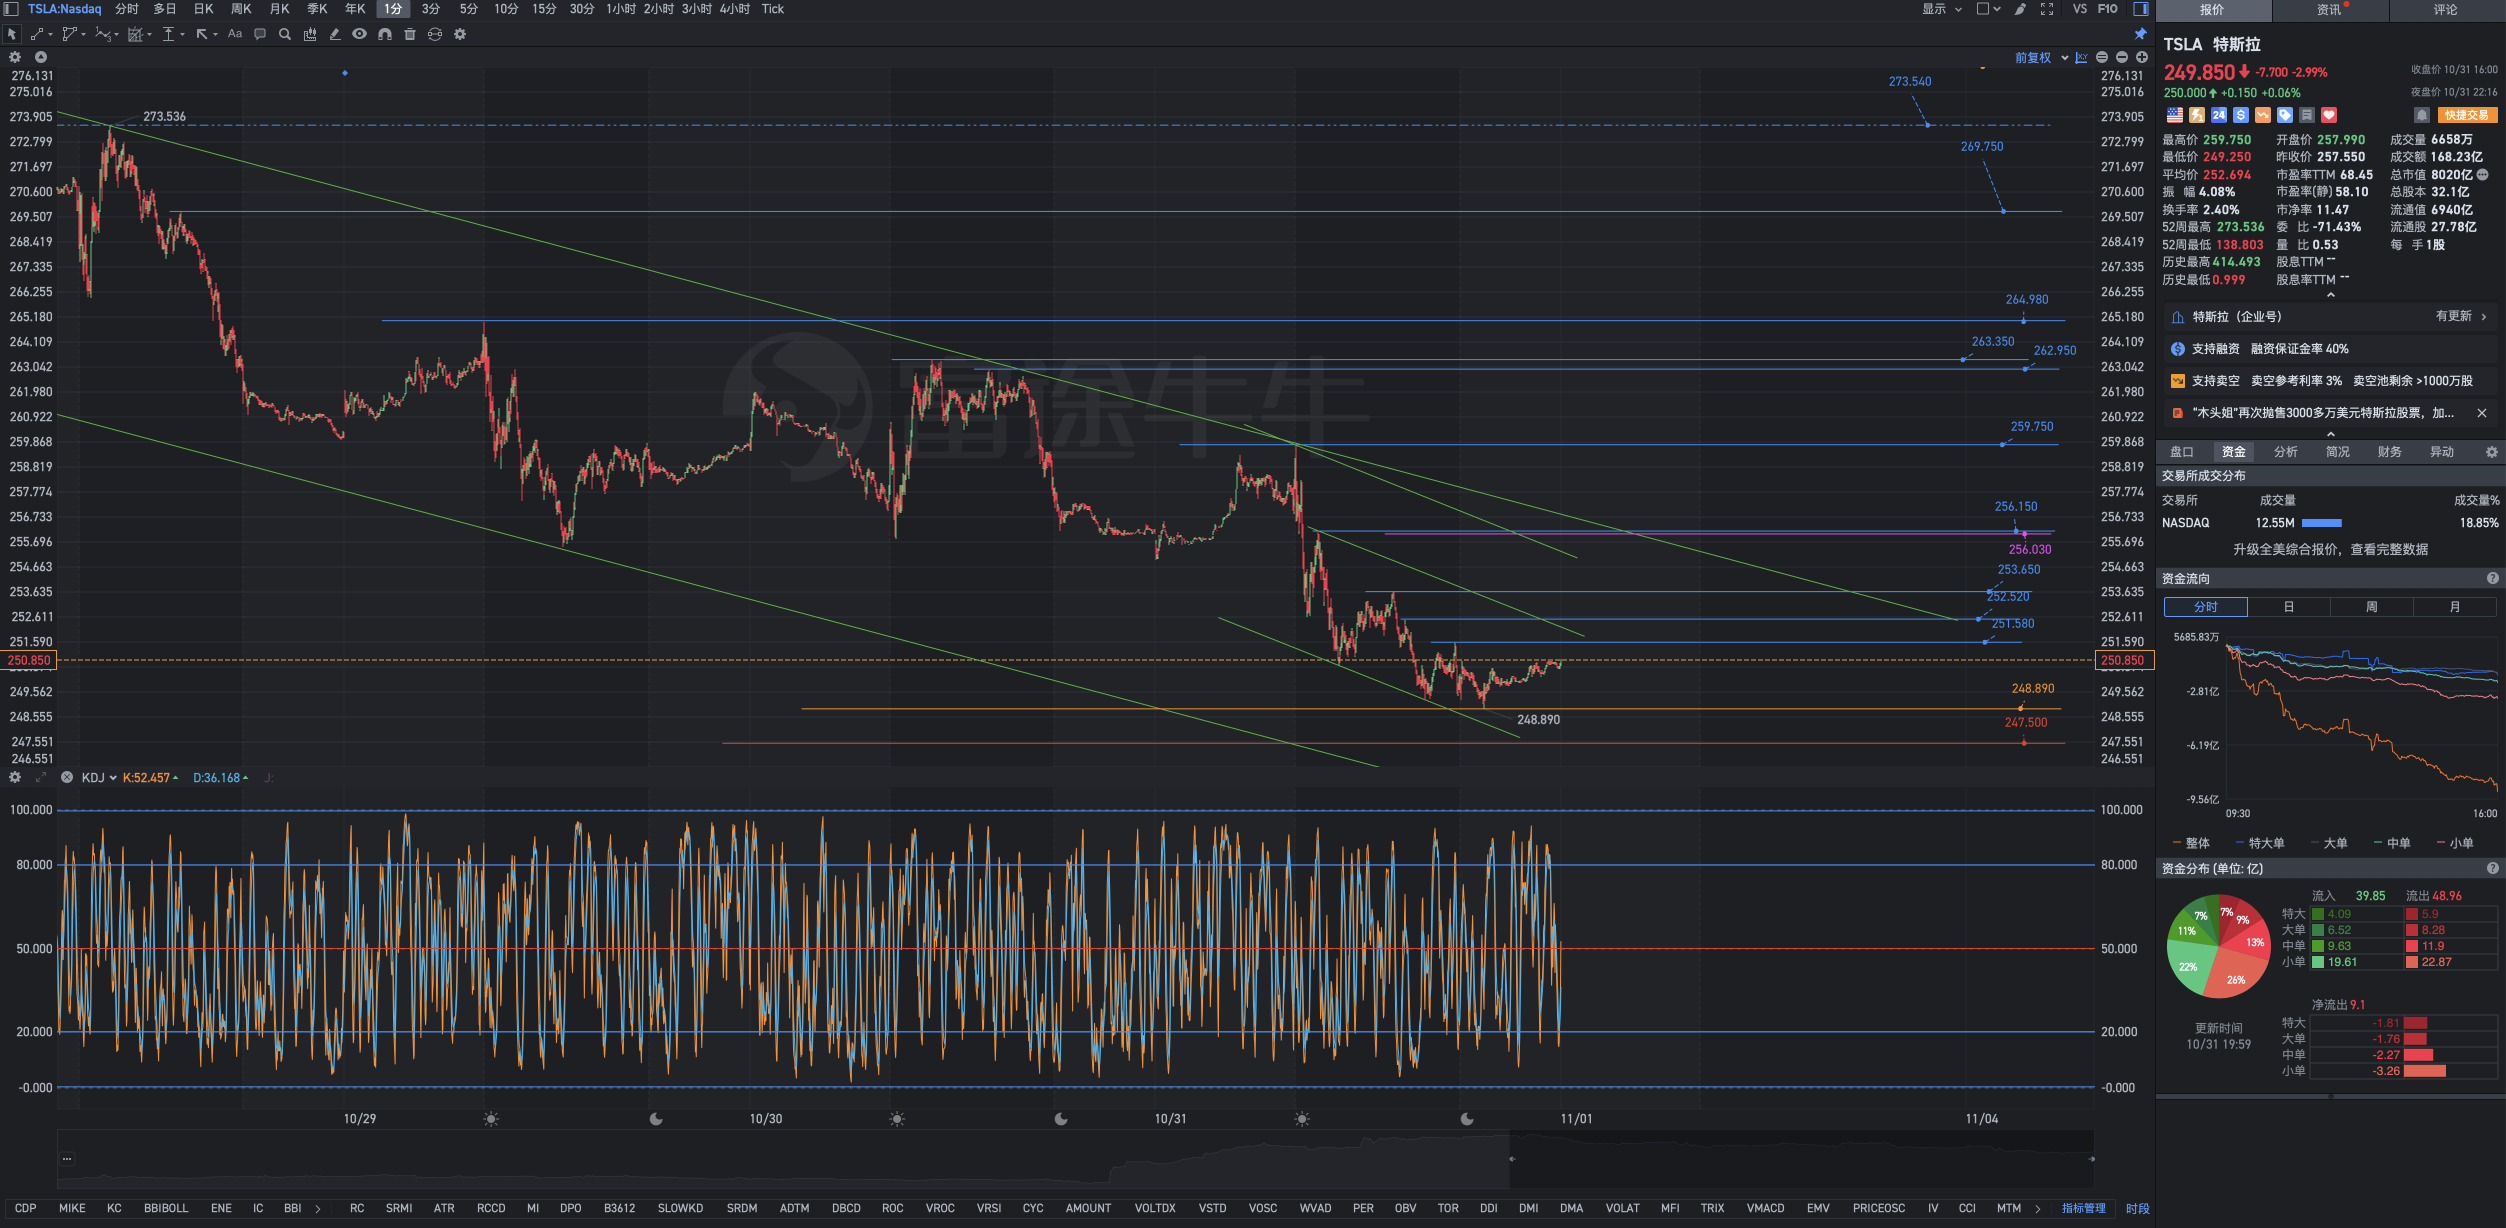Expand the KDJ sub-chart panel
This screenshot has width=2506, height=1228.
41,777
